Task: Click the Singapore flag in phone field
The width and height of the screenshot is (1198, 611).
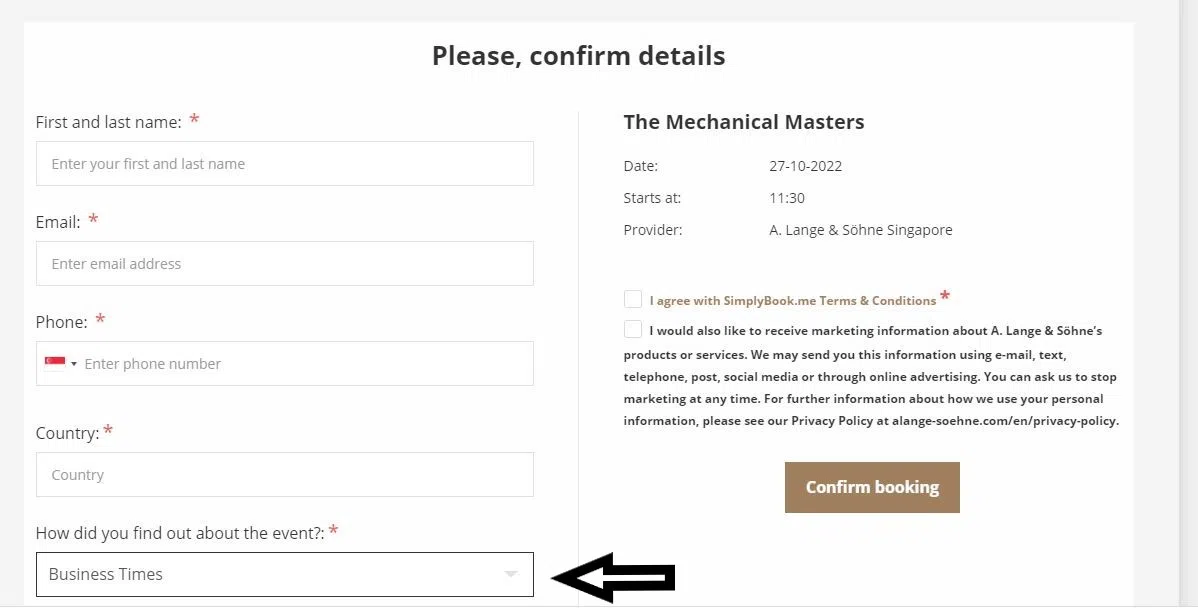Action: pos(55,363)
